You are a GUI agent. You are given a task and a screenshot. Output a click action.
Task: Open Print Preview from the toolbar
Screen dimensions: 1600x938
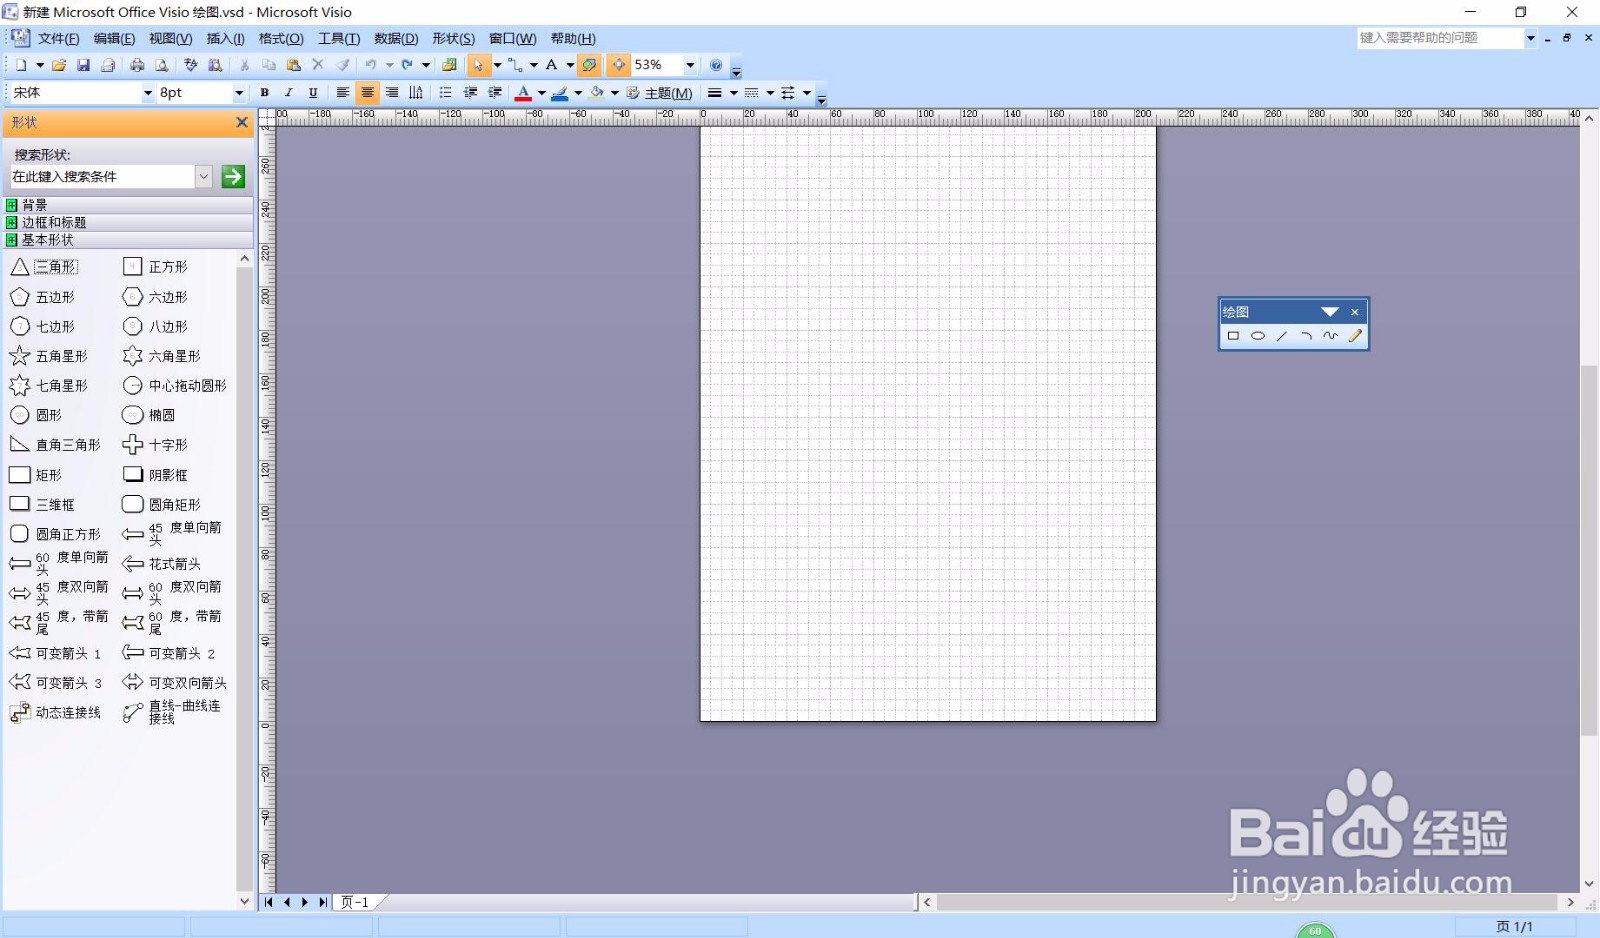[161, 65]
